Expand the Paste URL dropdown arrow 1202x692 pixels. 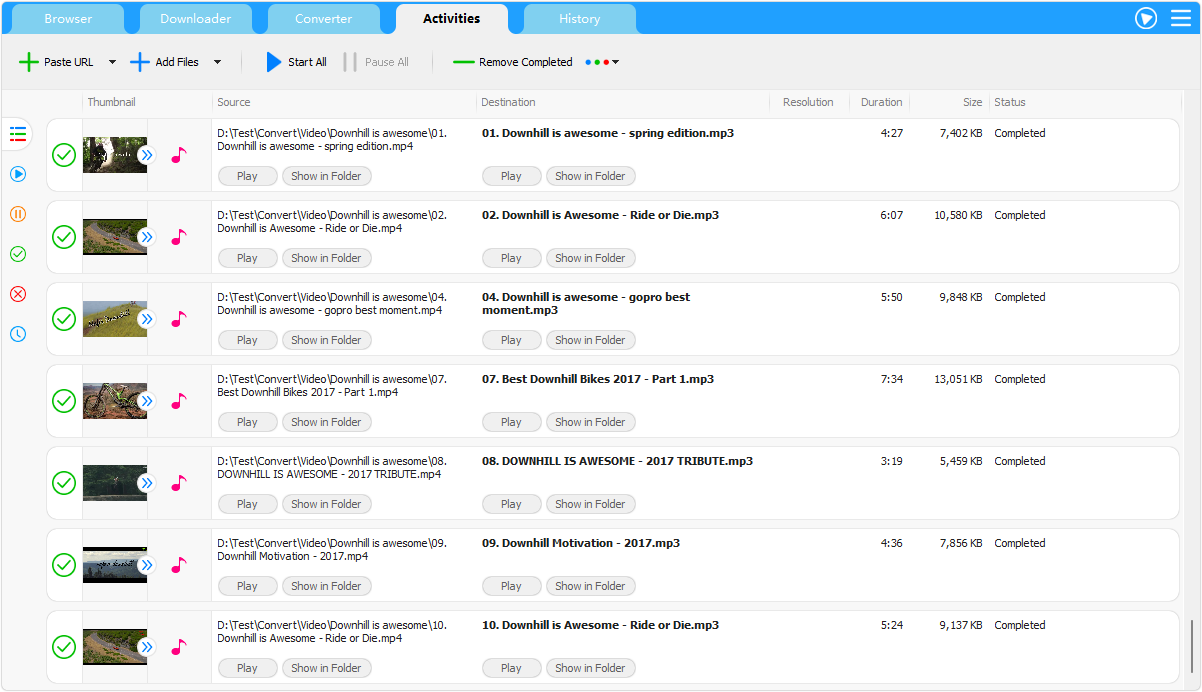point(112,62)
